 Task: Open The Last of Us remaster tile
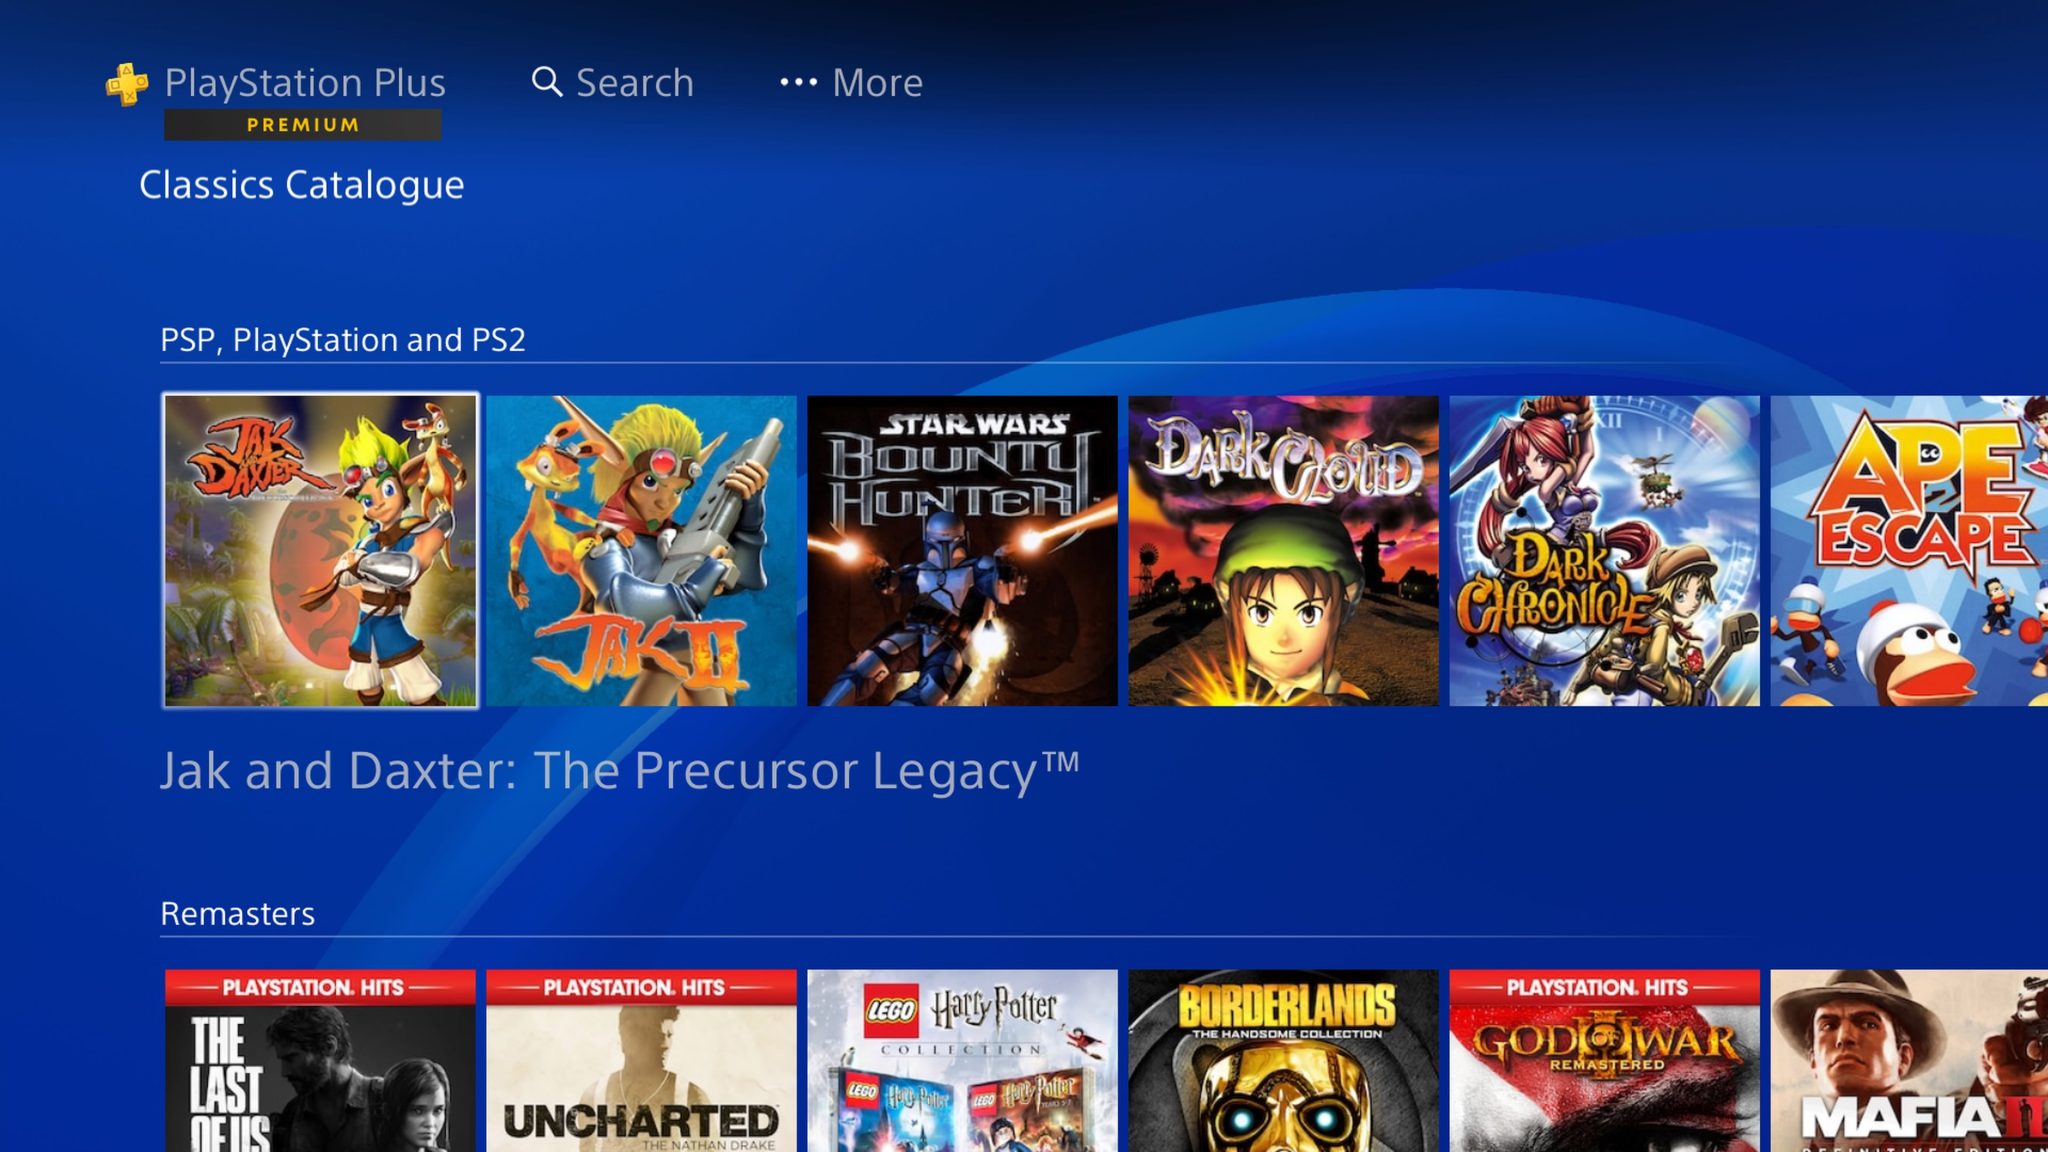320,1061
